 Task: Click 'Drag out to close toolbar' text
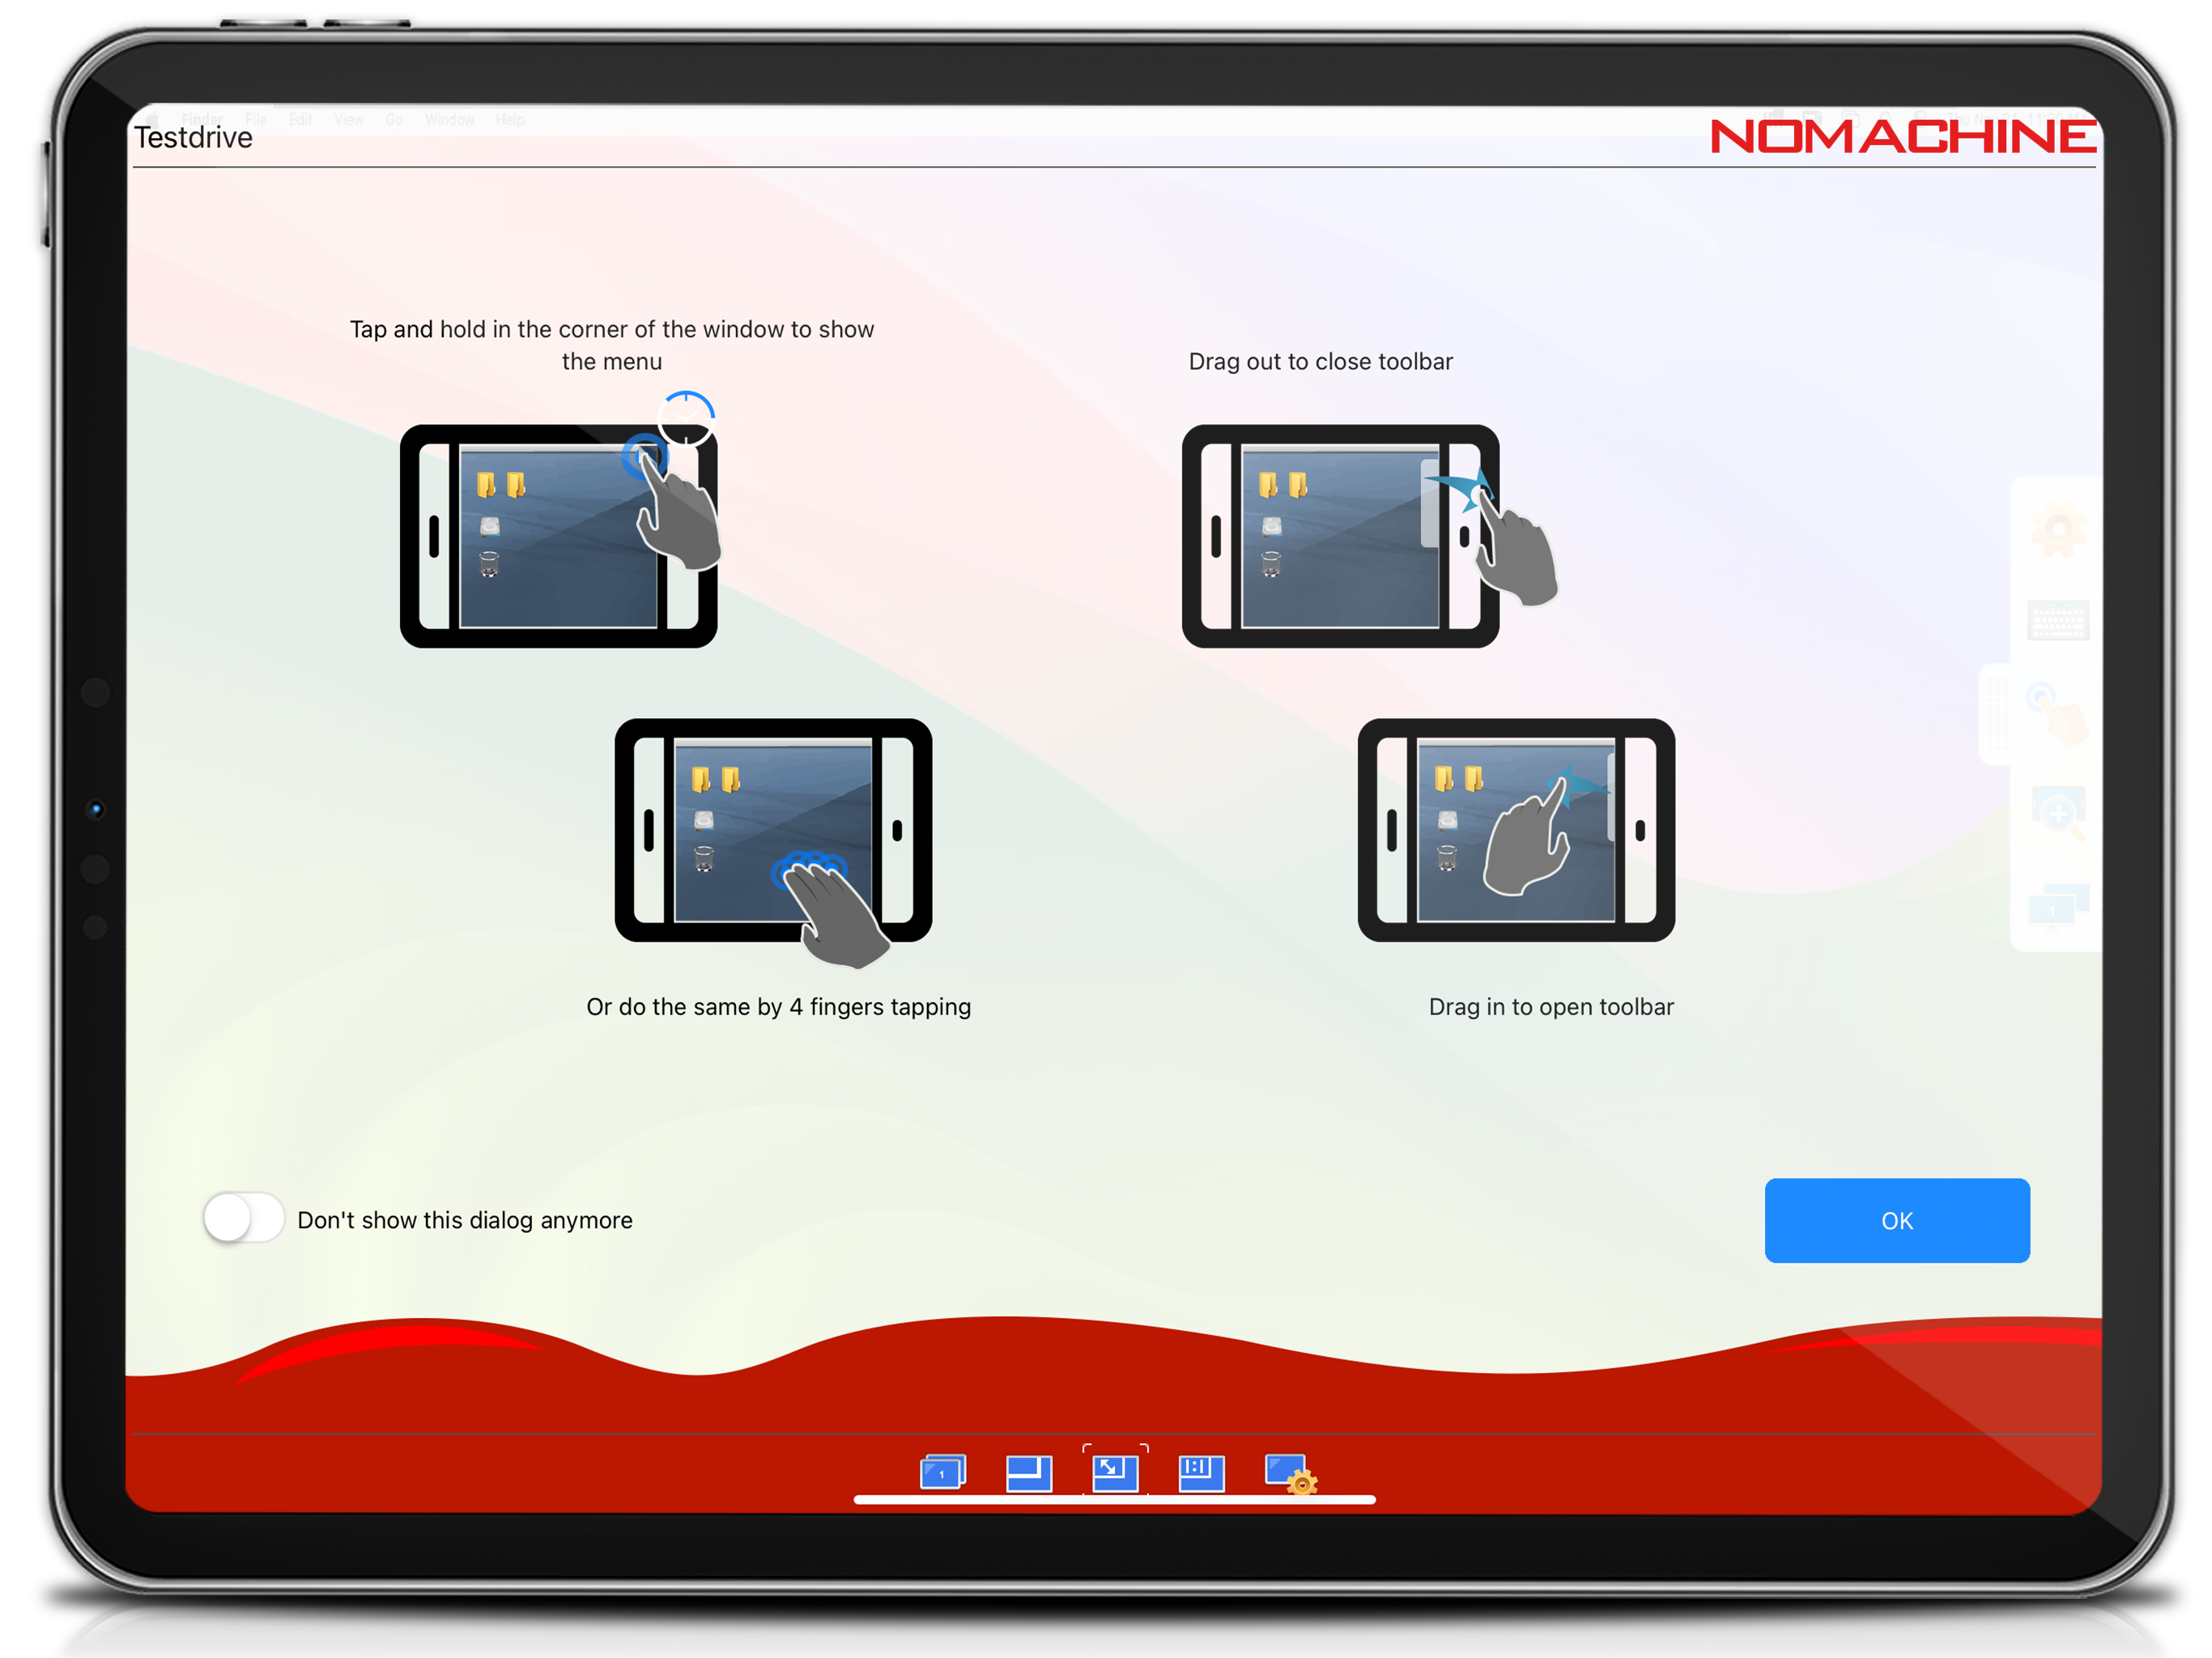1320,361
